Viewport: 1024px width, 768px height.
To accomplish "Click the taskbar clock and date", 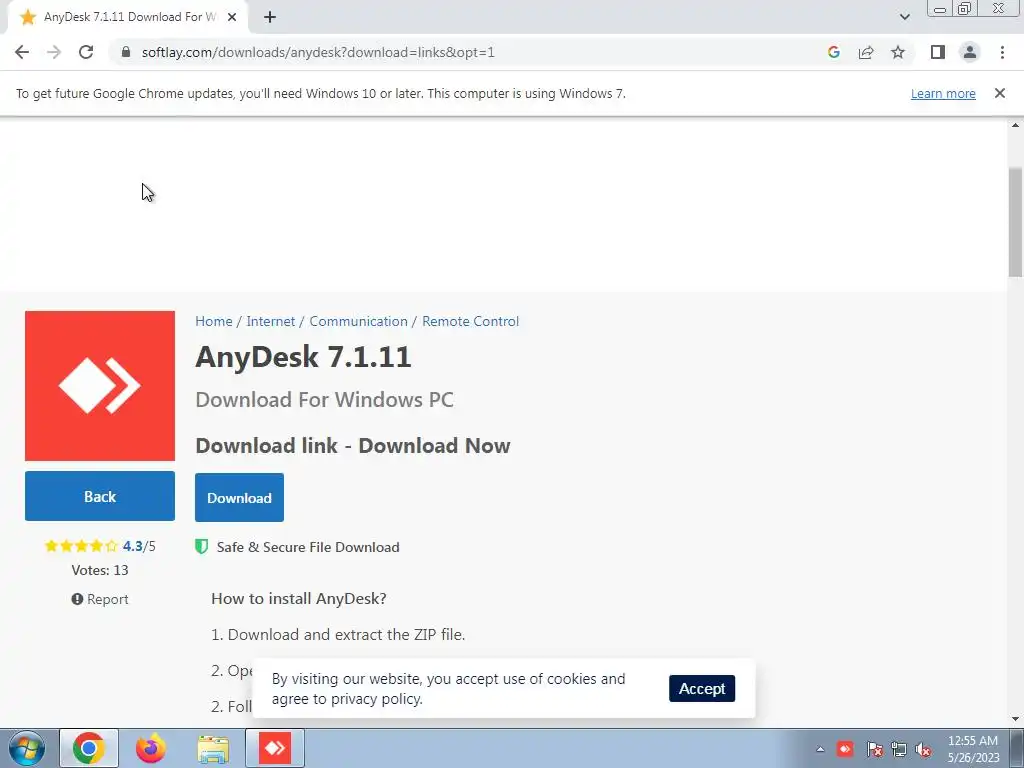I will [973, 749].
